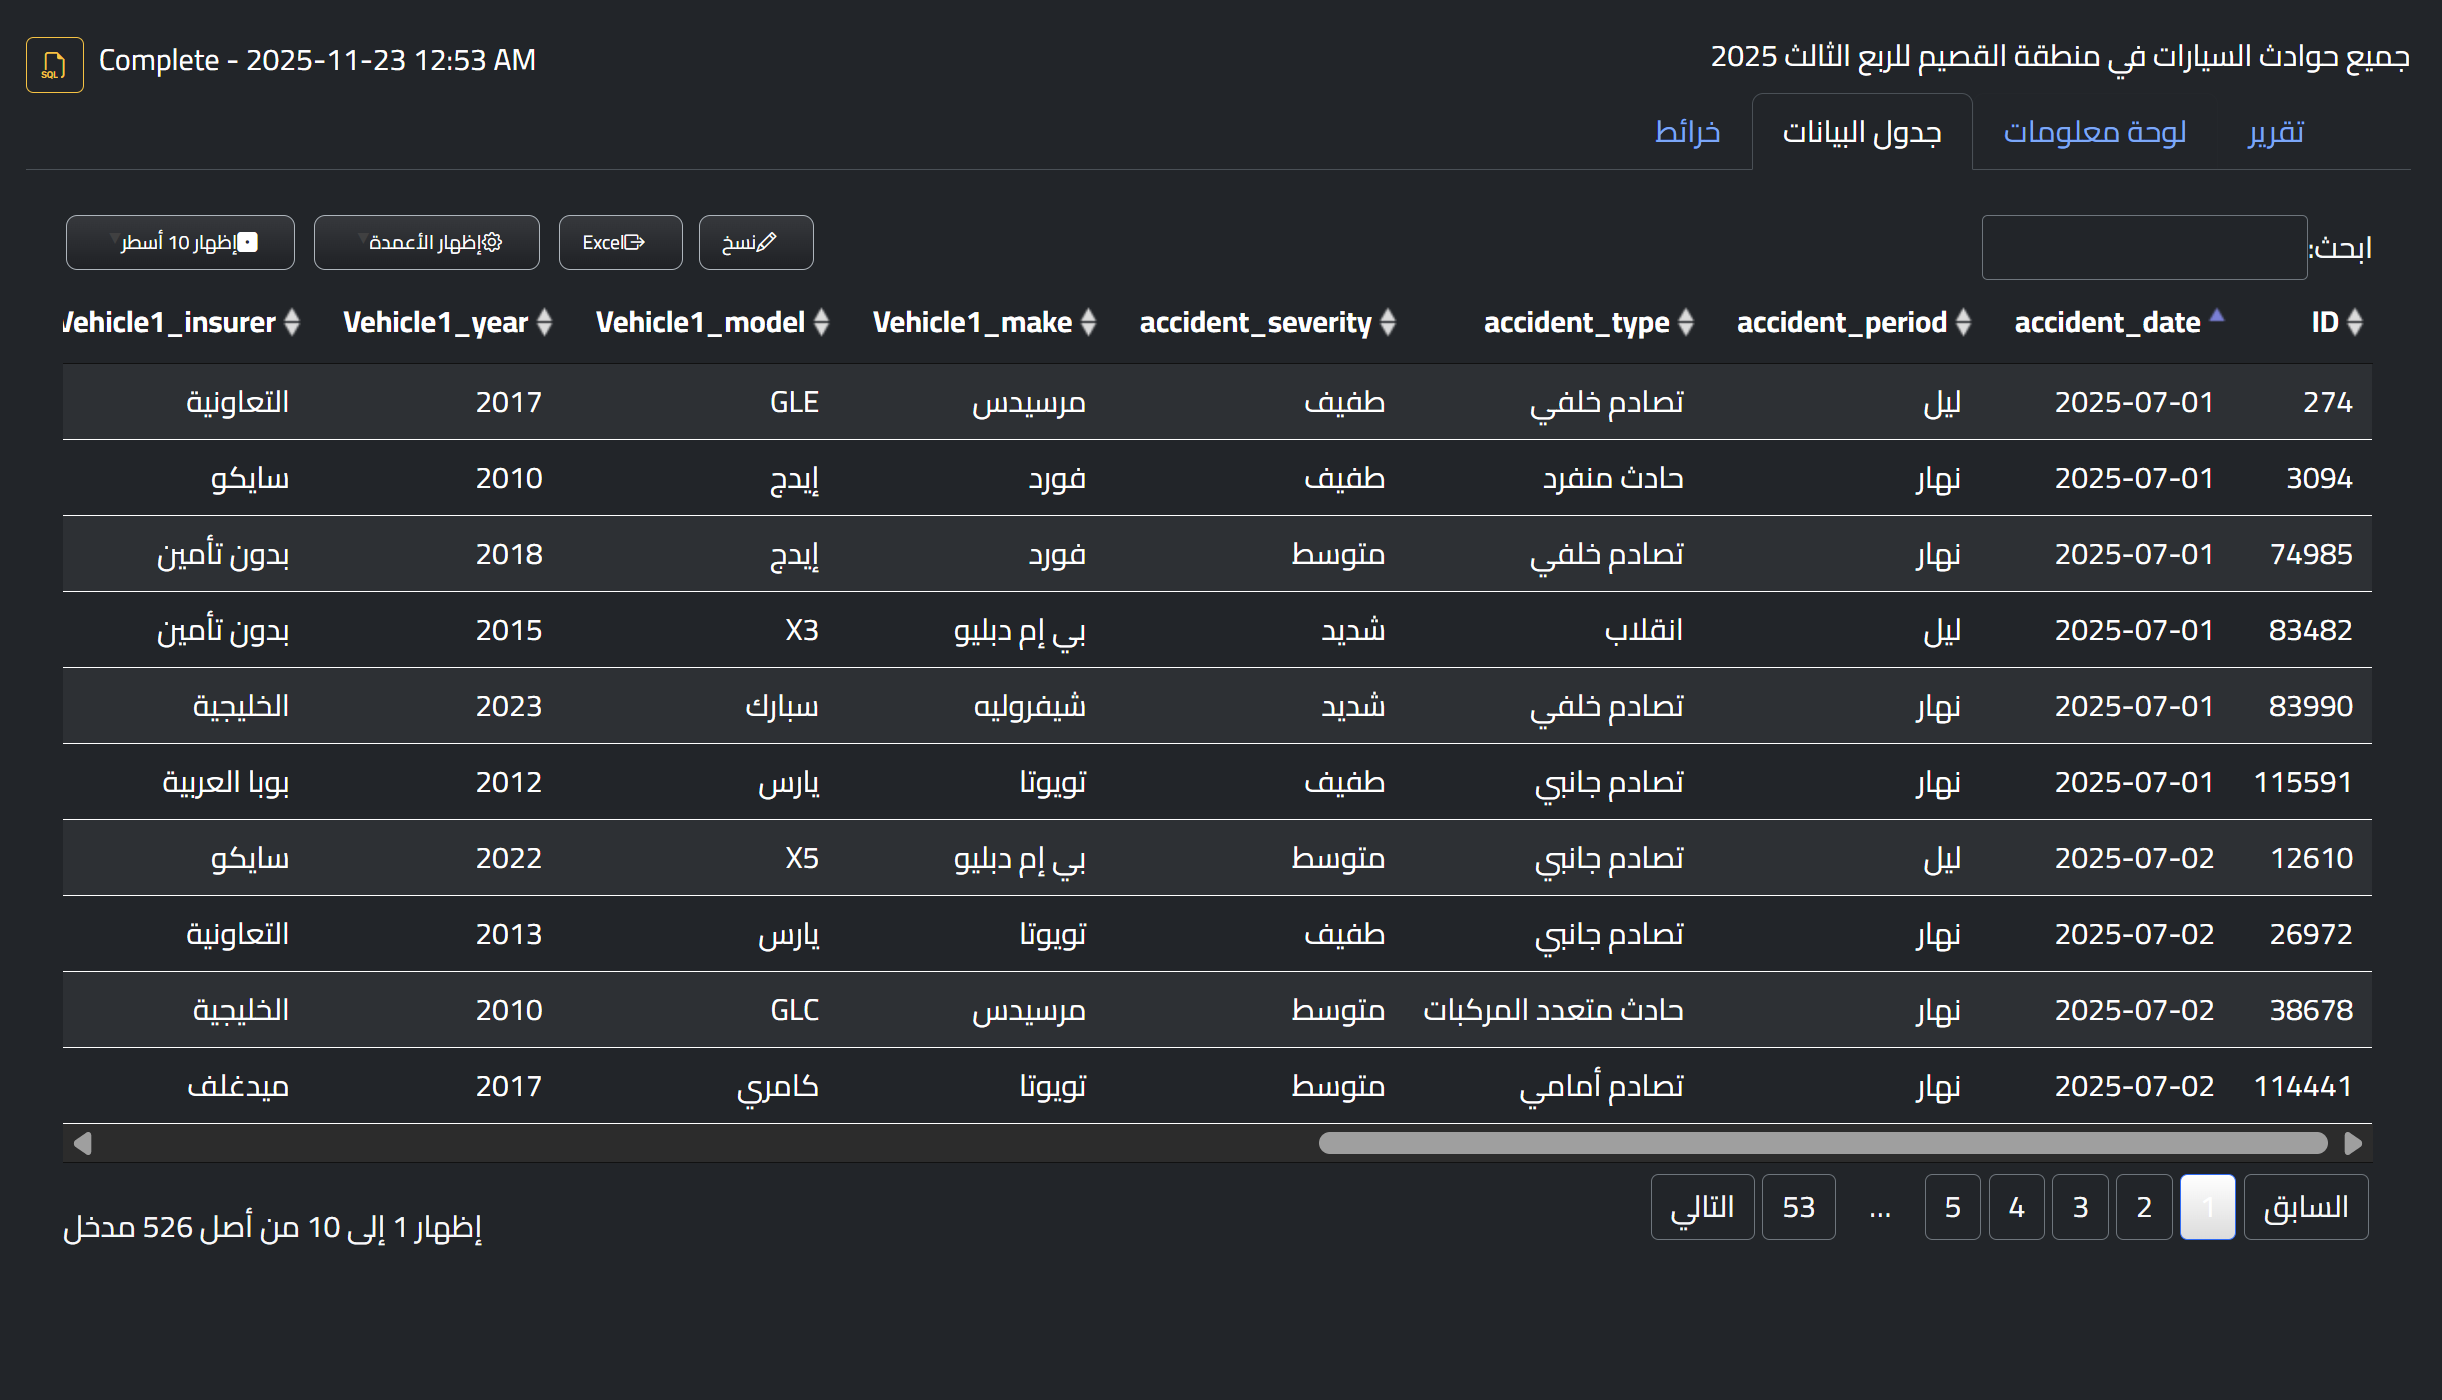The image size is (2442, 1400).
Task: Click the SQL file icon near Complete status
Action: pyautogui.click(x=54, y=63)
